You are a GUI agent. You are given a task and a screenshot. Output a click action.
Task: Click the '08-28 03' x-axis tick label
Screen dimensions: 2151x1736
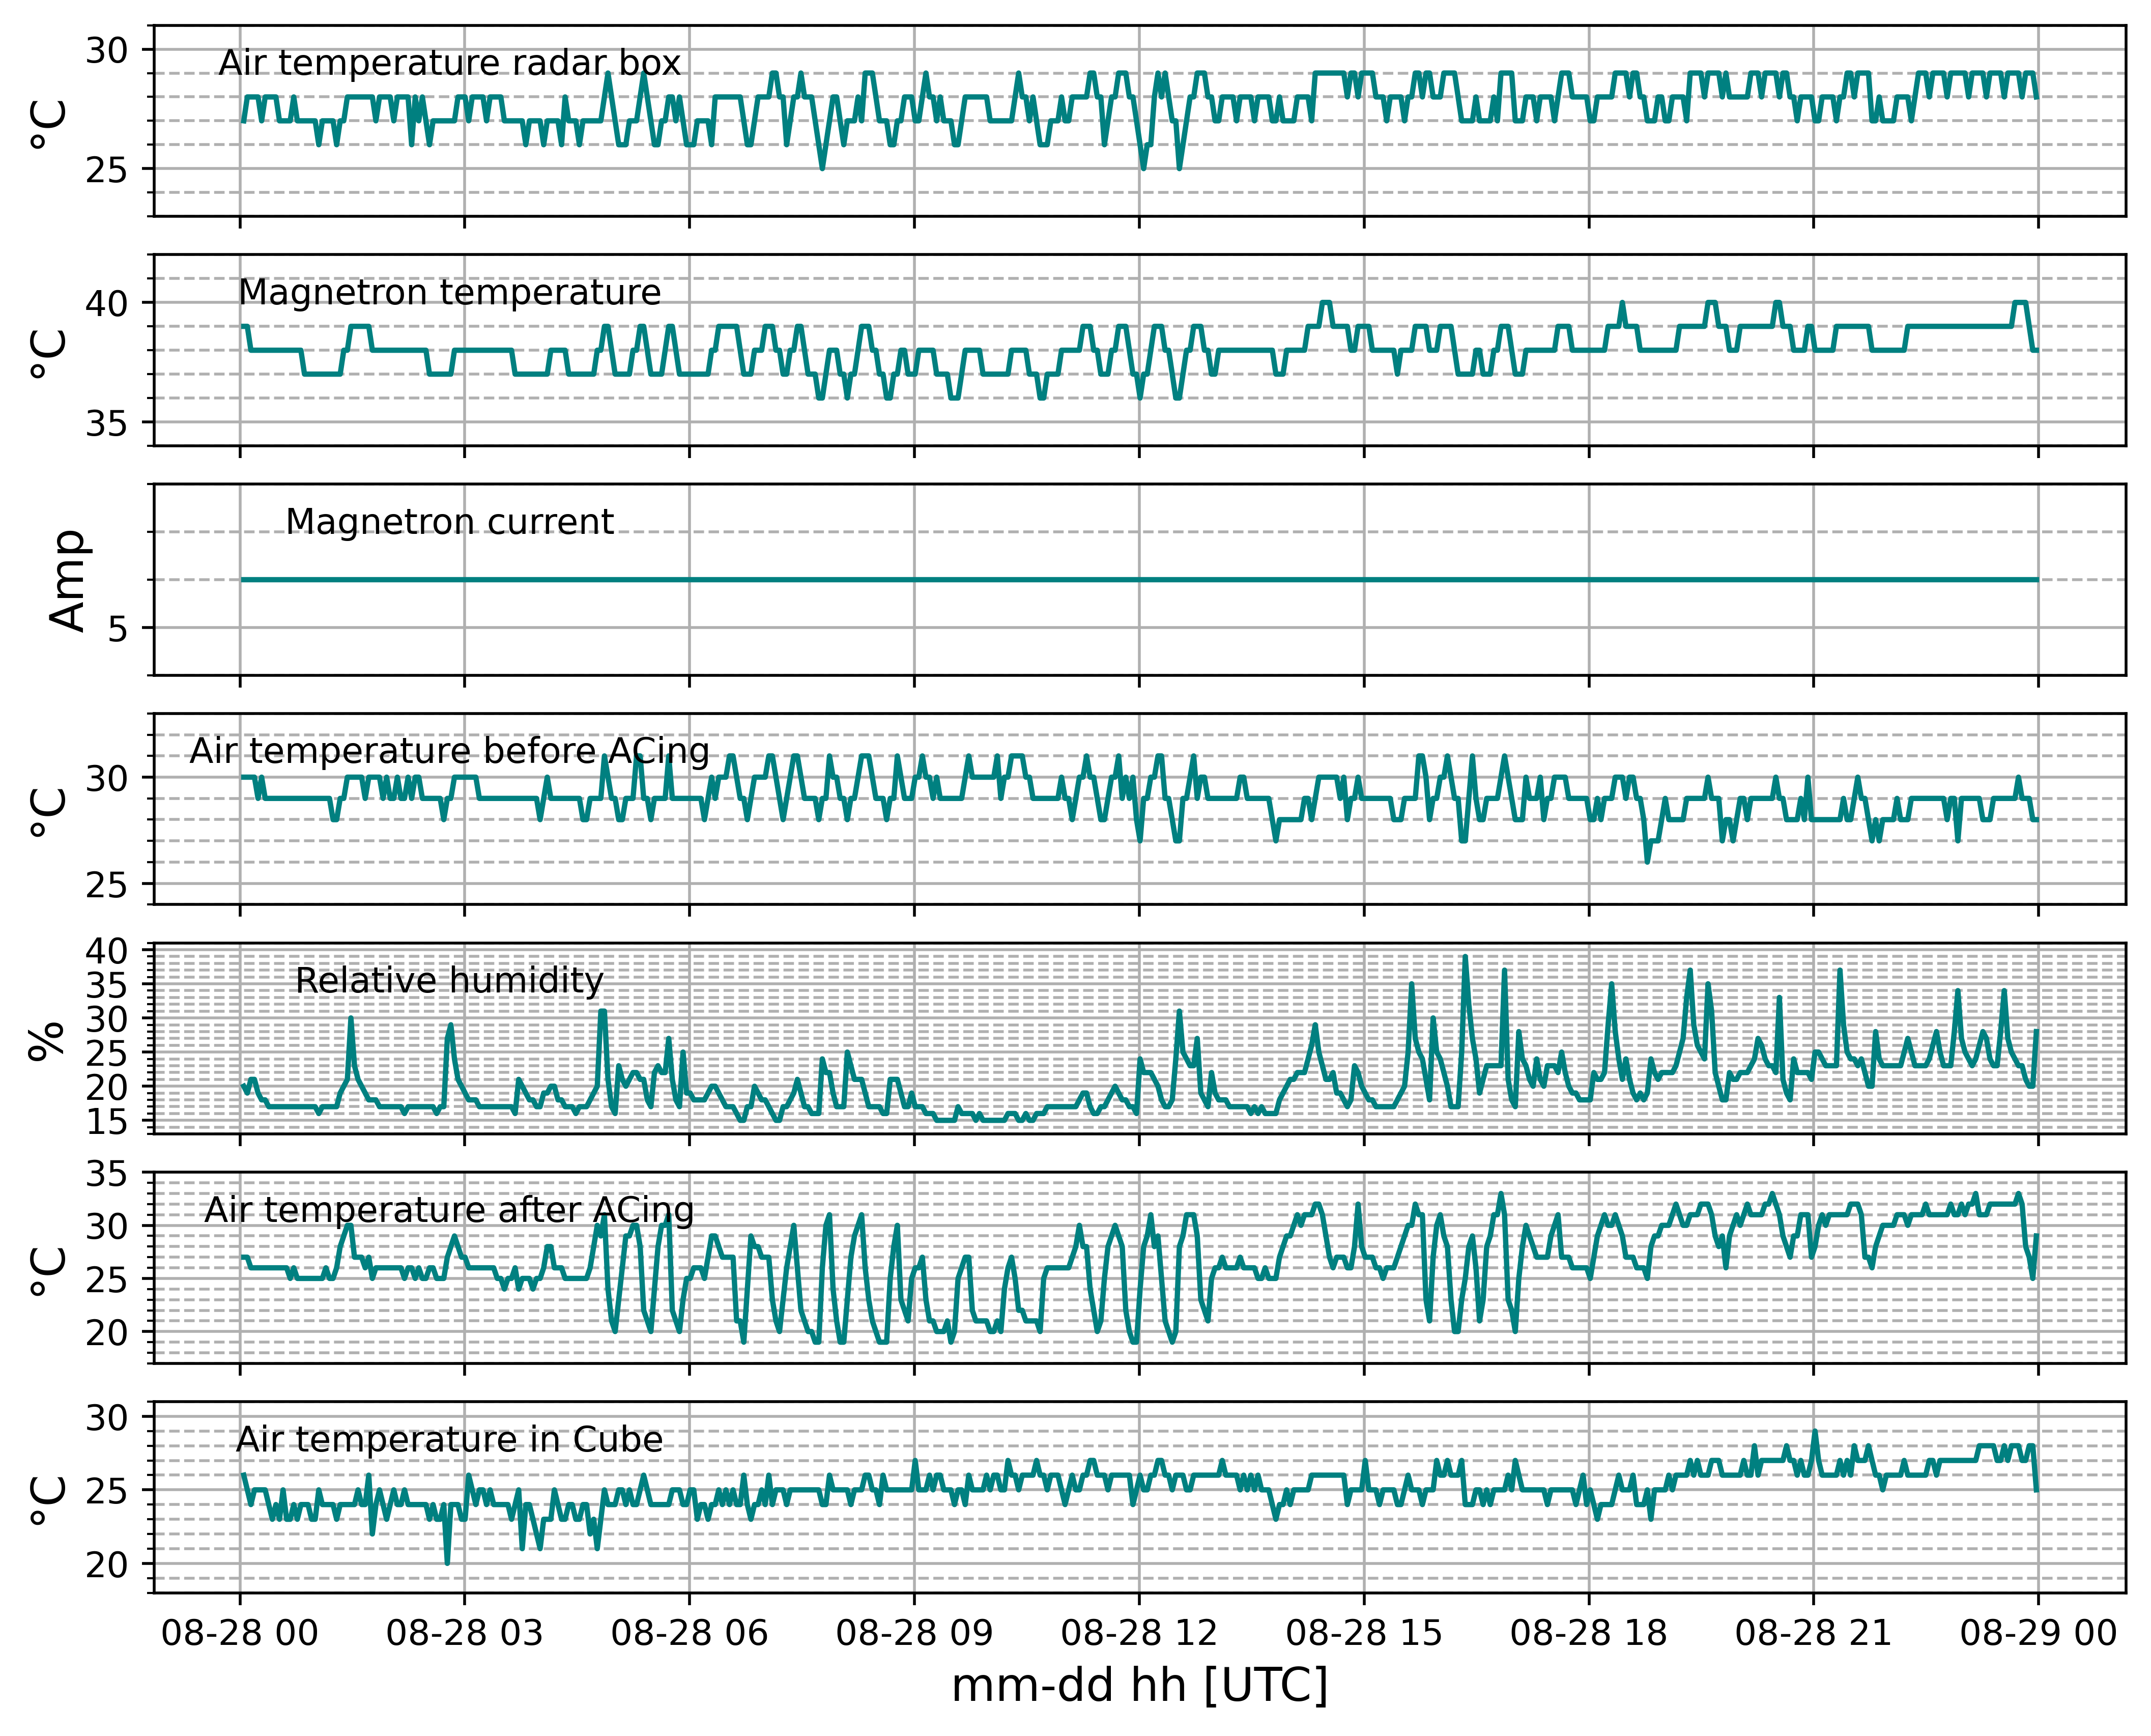(464, 1633)
